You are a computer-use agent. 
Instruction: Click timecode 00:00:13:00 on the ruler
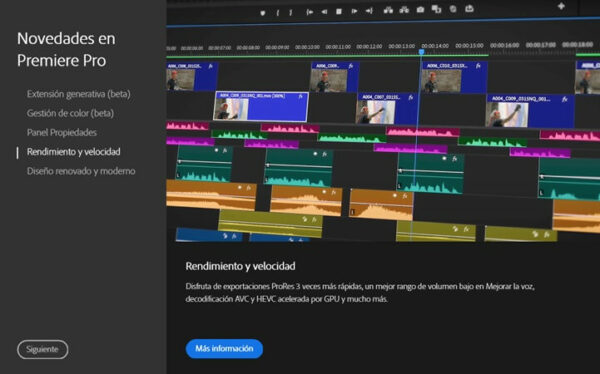click(x=401, y=46)
